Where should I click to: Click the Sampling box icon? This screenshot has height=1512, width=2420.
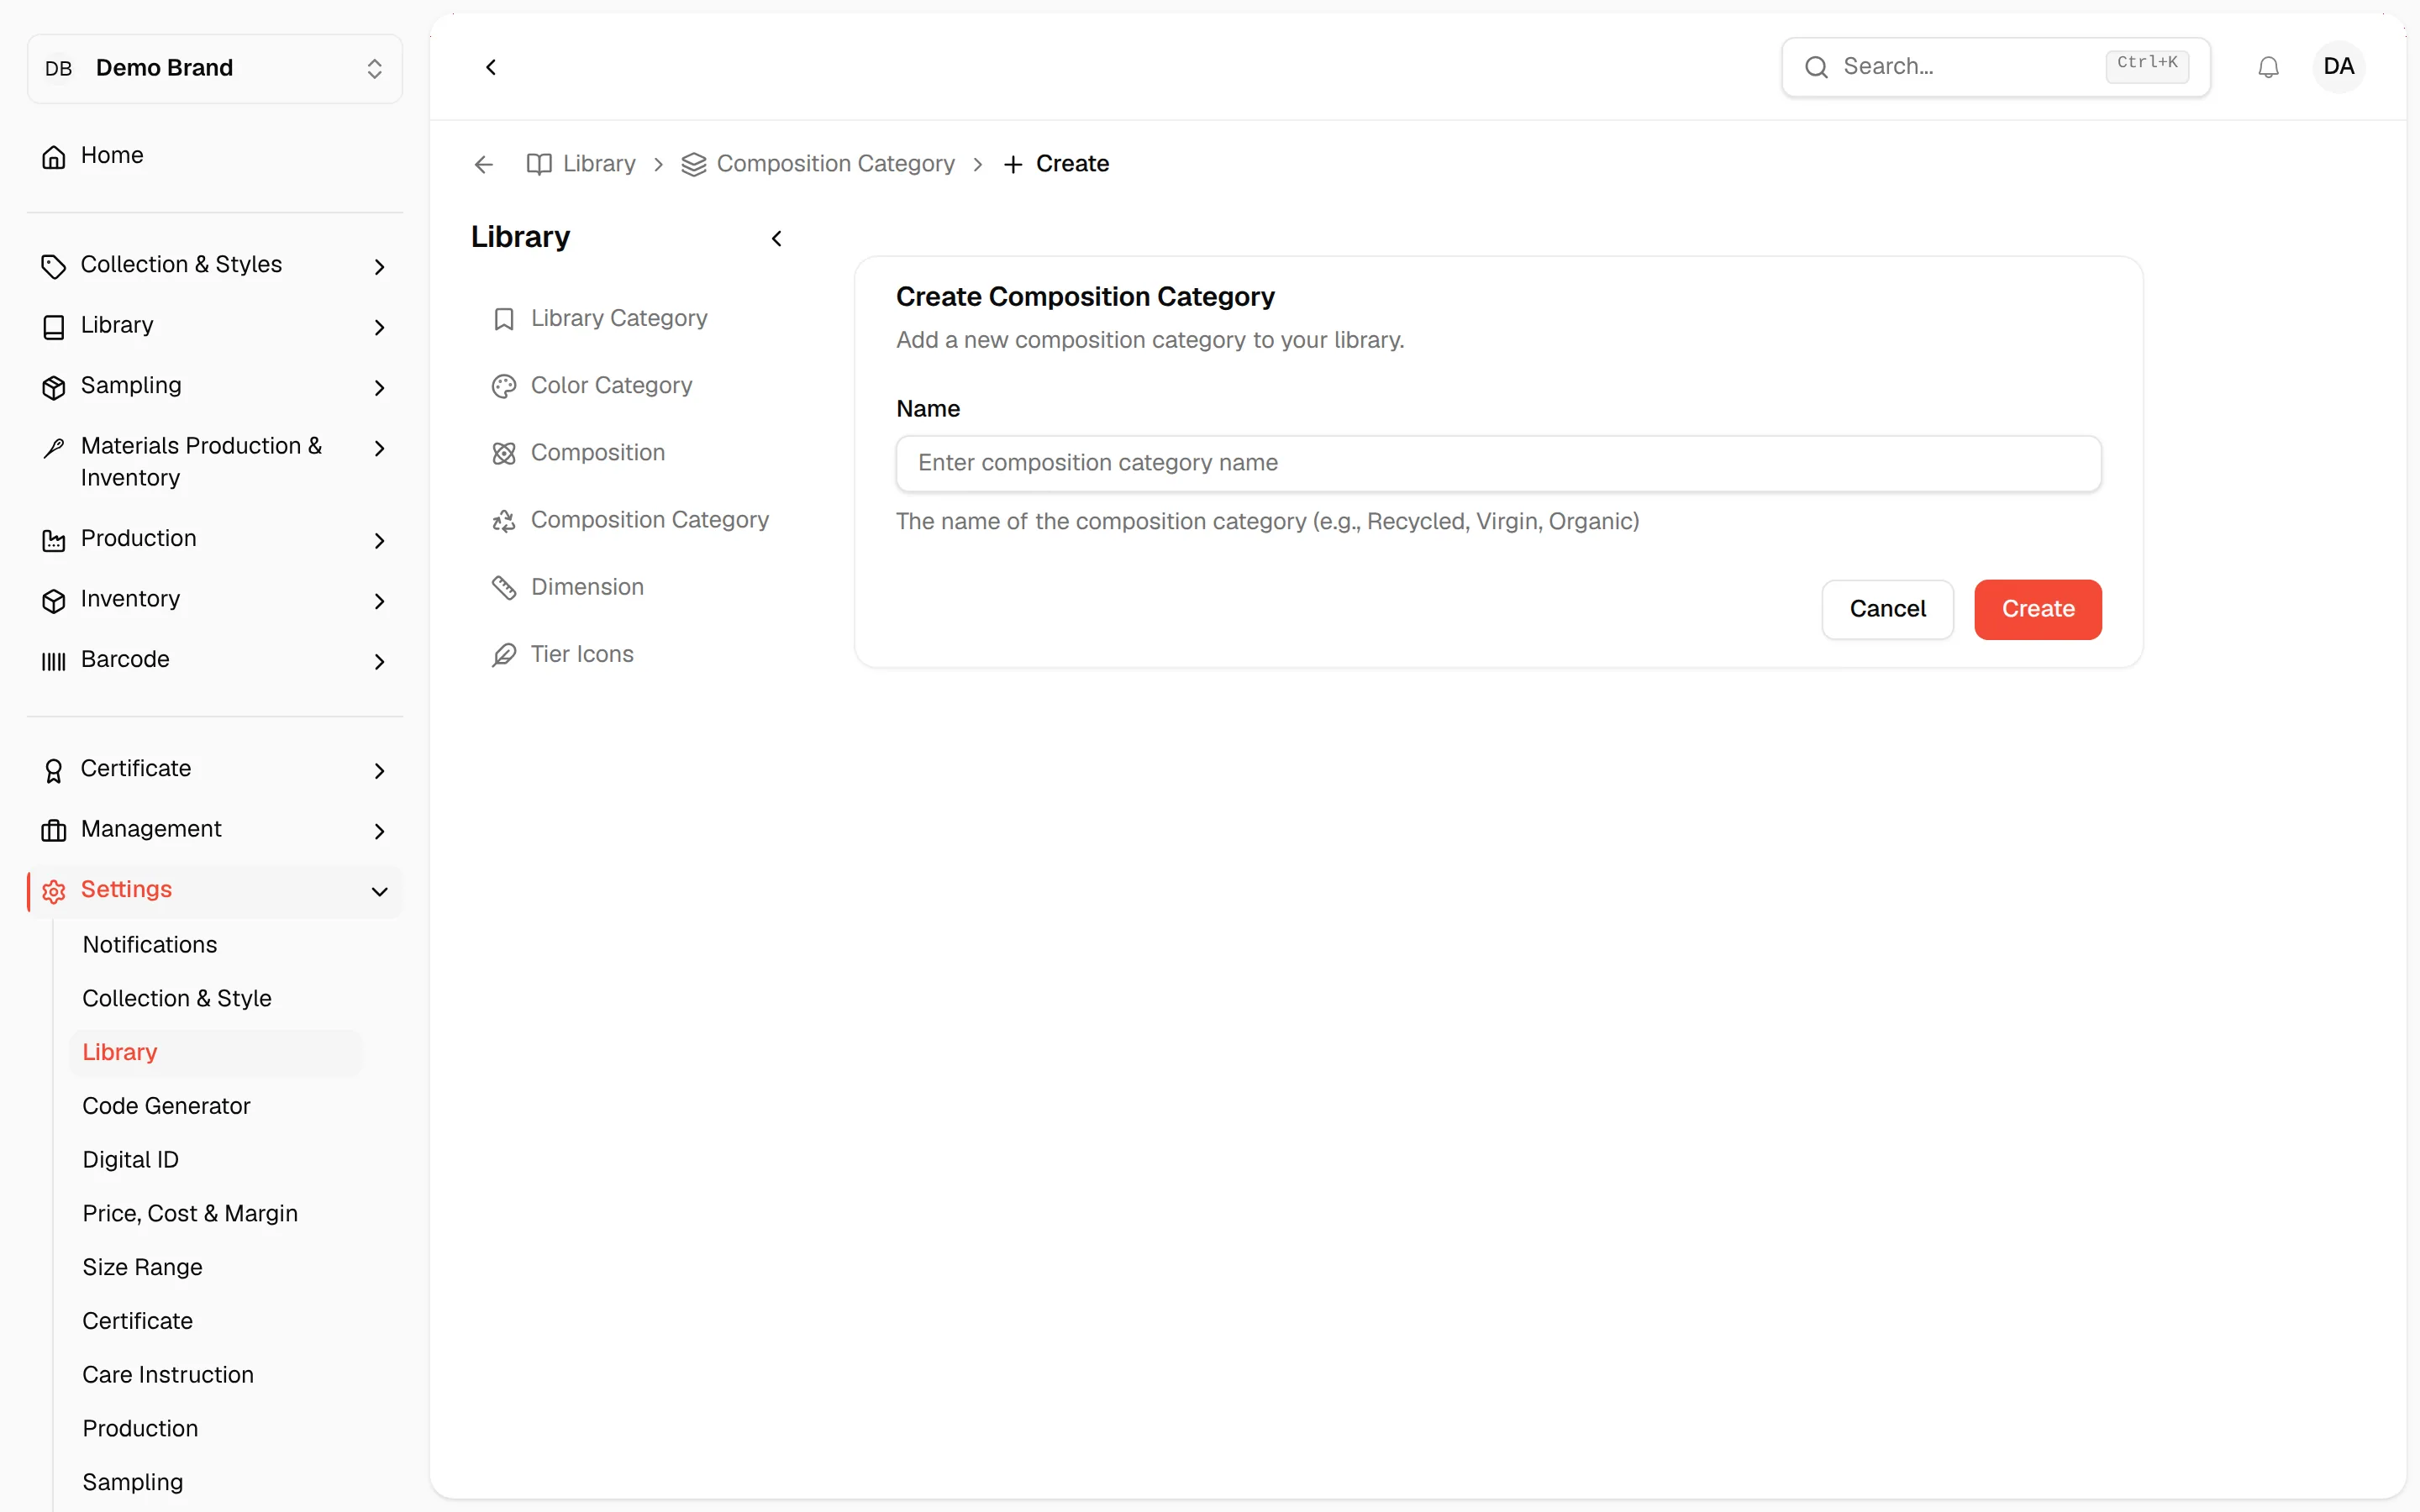(x=54, y=387)
